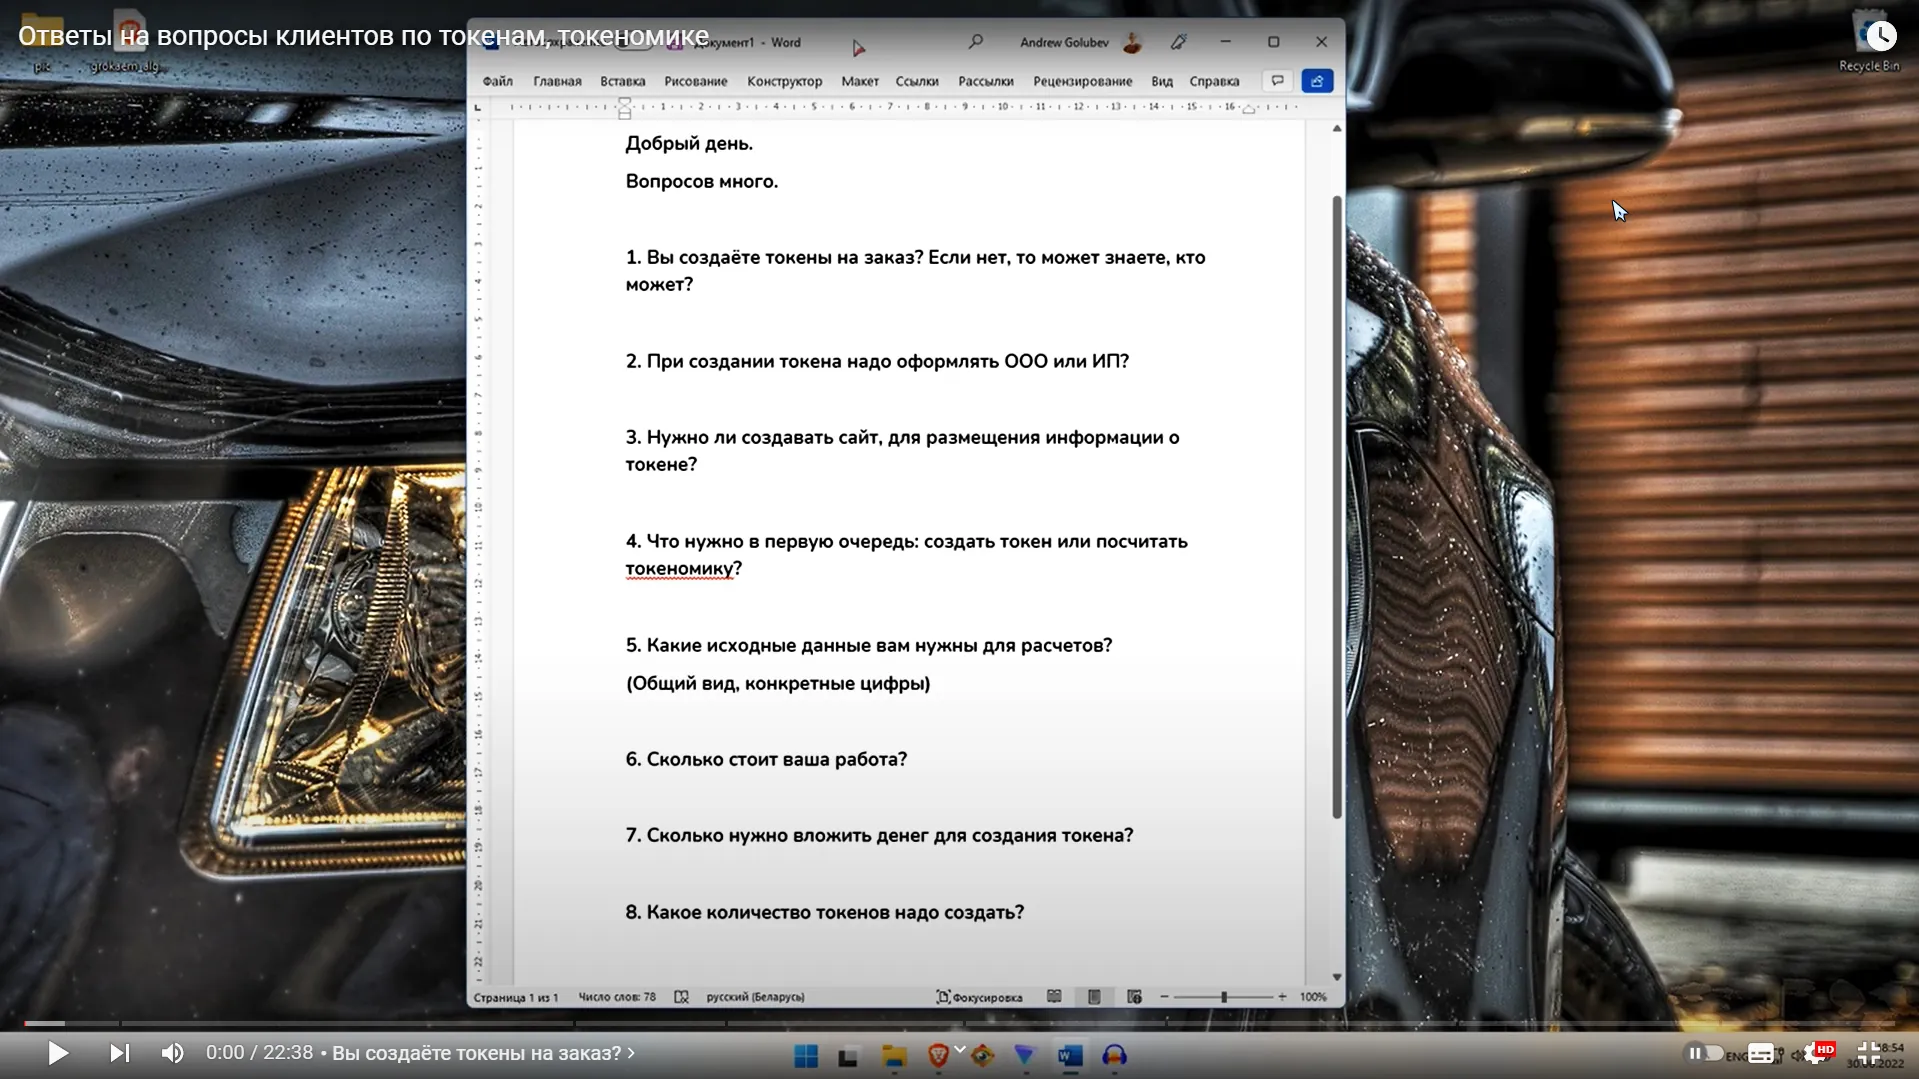Click the Фокусировка focus mode button
This screenshot has width=1919, height=1079.
979,997
